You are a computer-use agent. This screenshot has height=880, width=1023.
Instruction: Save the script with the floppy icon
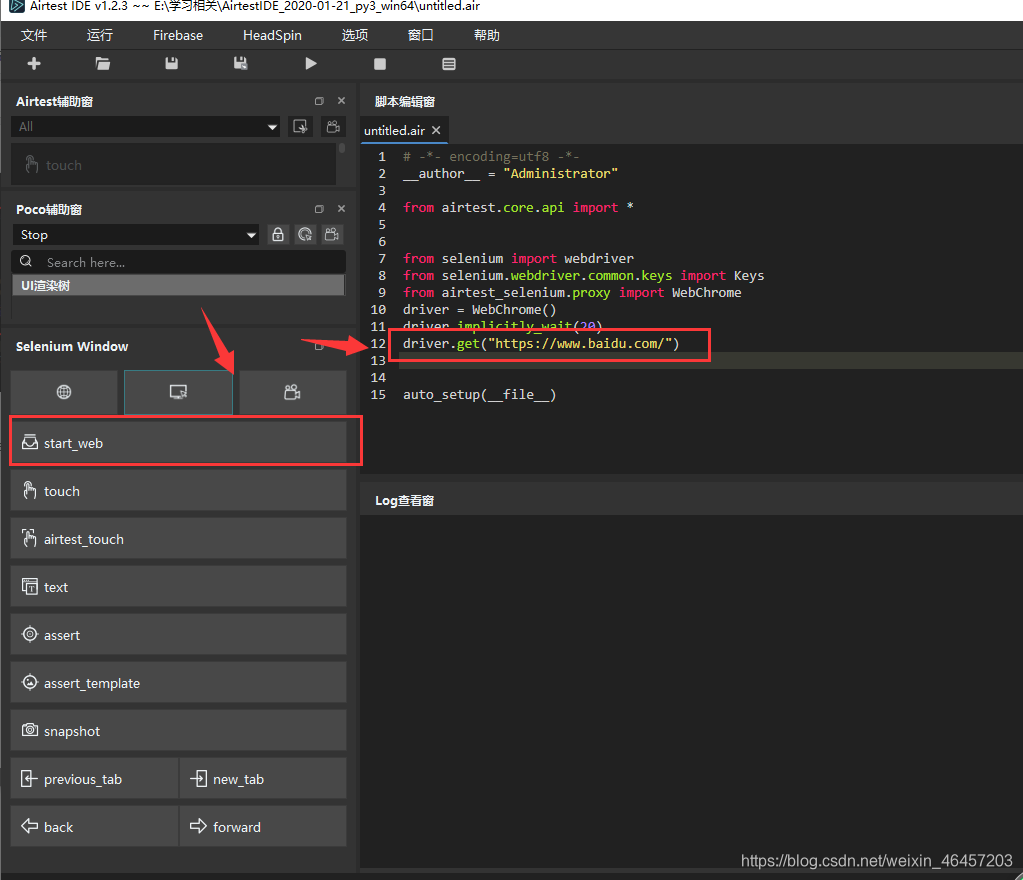pyautogui.click(x=172, y=63)
